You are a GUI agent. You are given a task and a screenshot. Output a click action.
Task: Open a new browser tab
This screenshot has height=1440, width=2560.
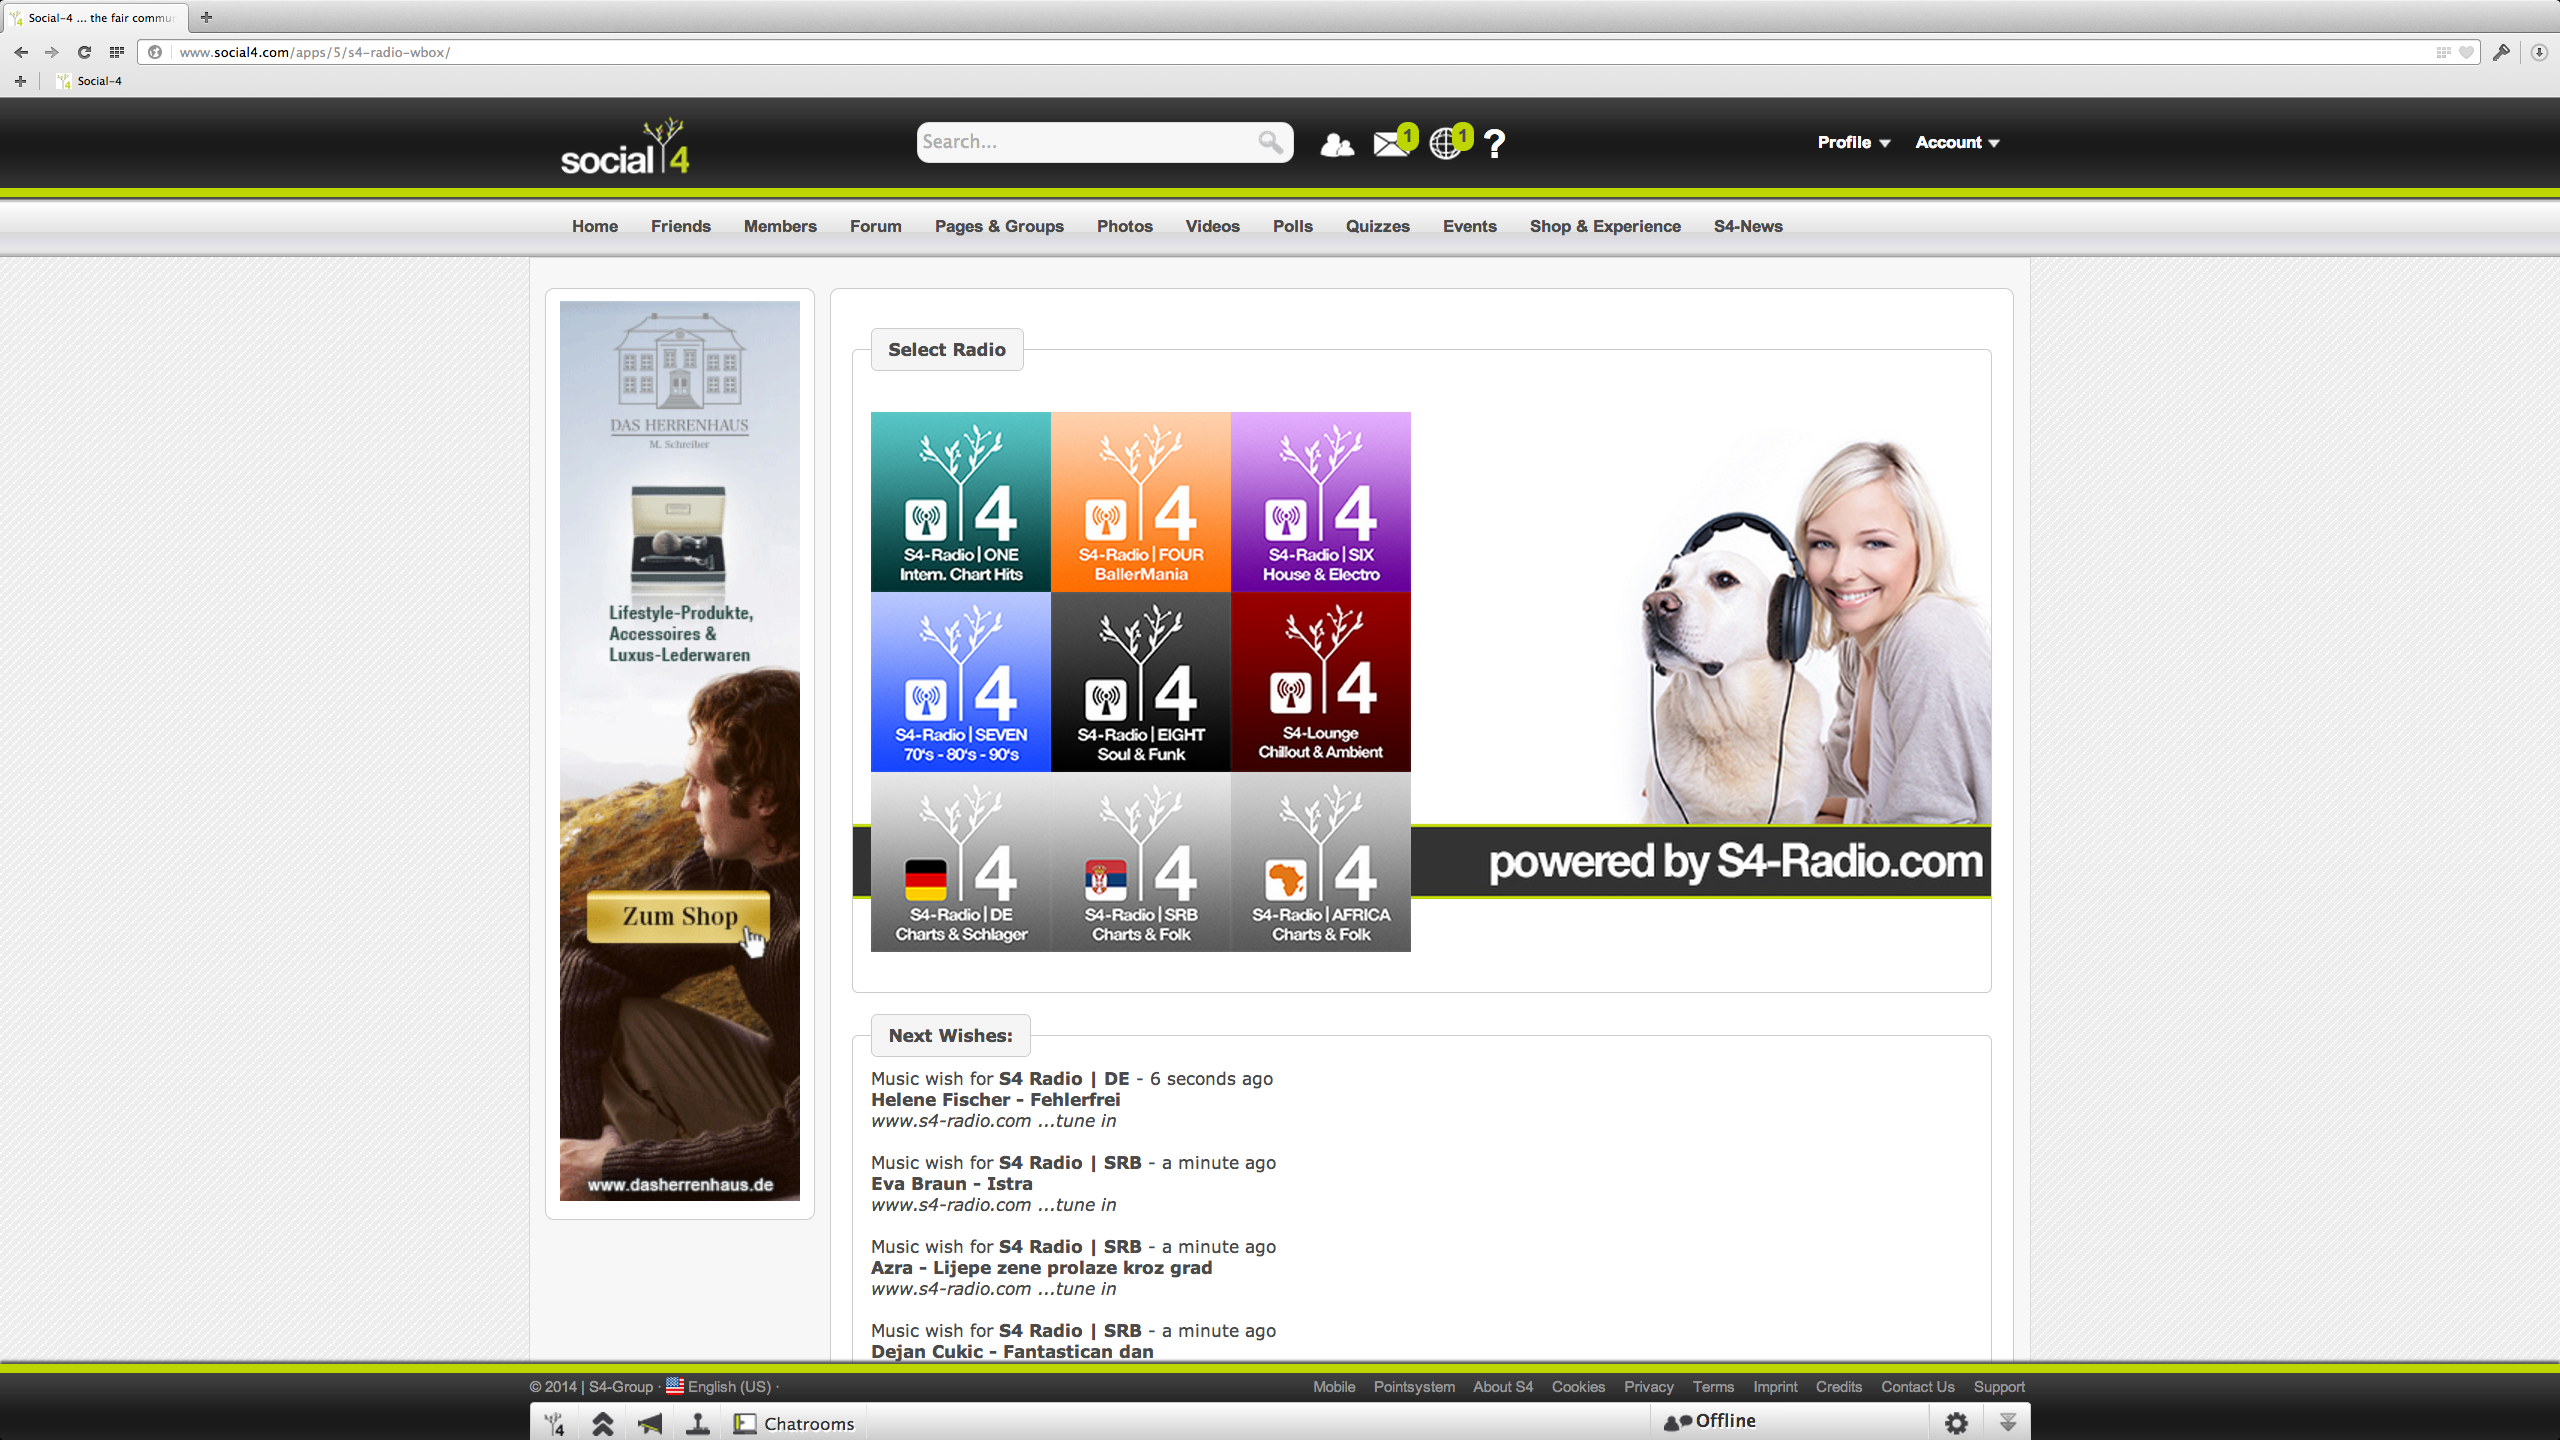click(206, 17)
